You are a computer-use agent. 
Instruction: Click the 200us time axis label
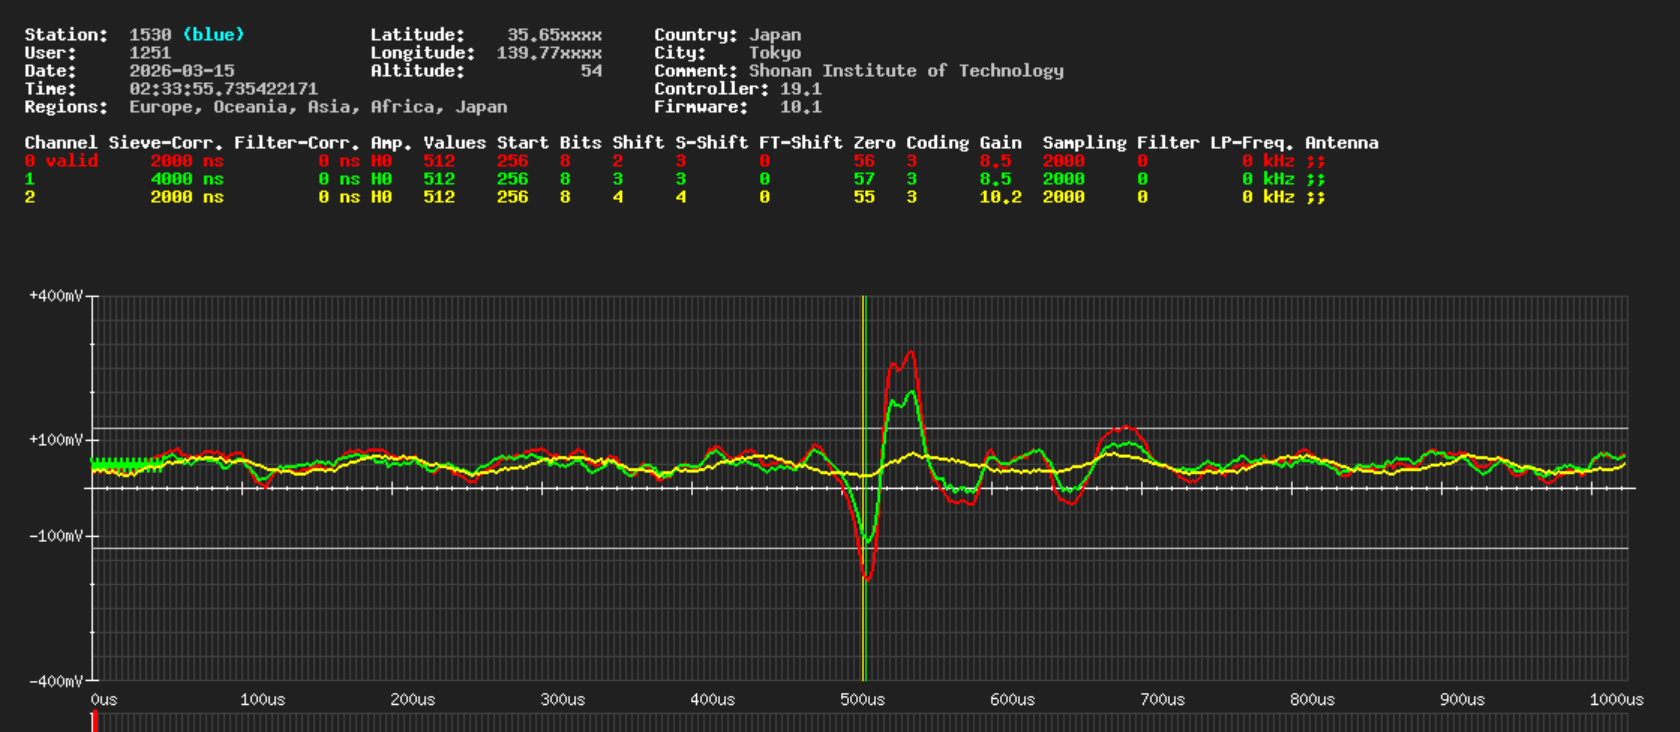(412, 700)
